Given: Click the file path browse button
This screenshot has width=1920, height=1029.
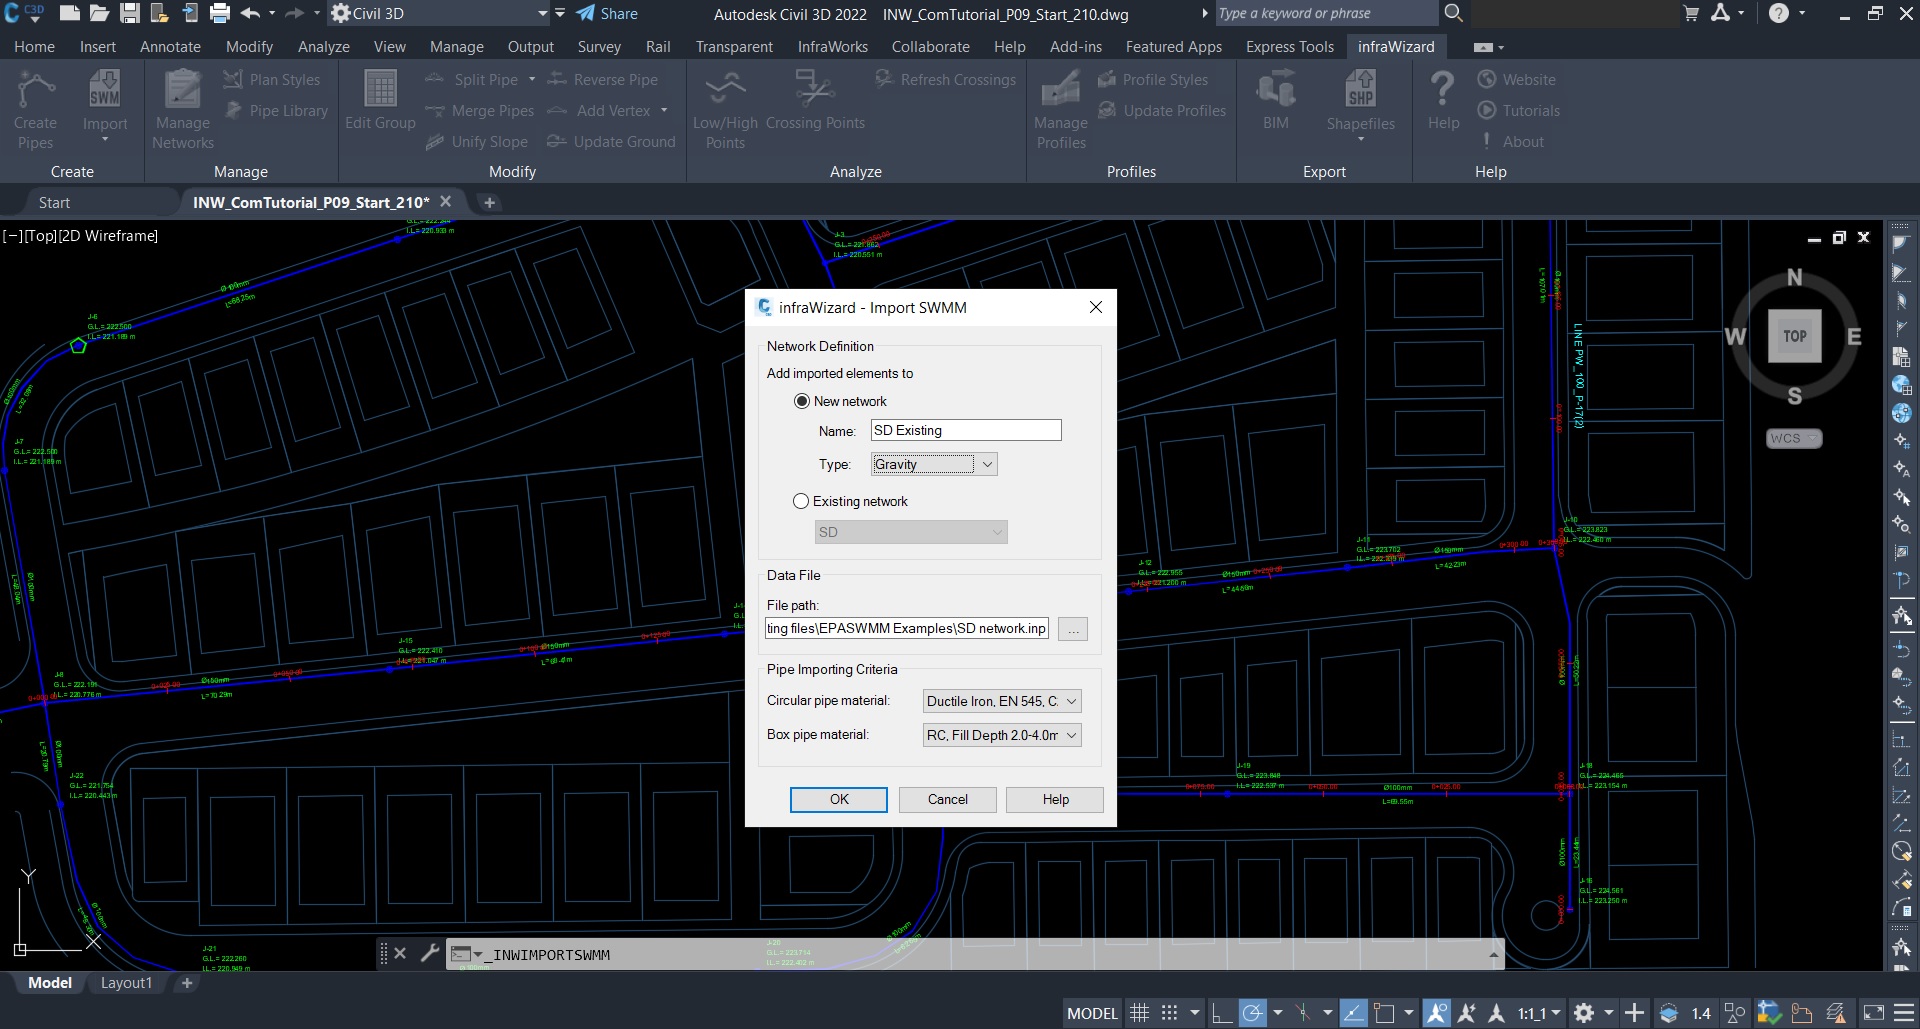Looking at the screenshot, I should pos(1073,629).
